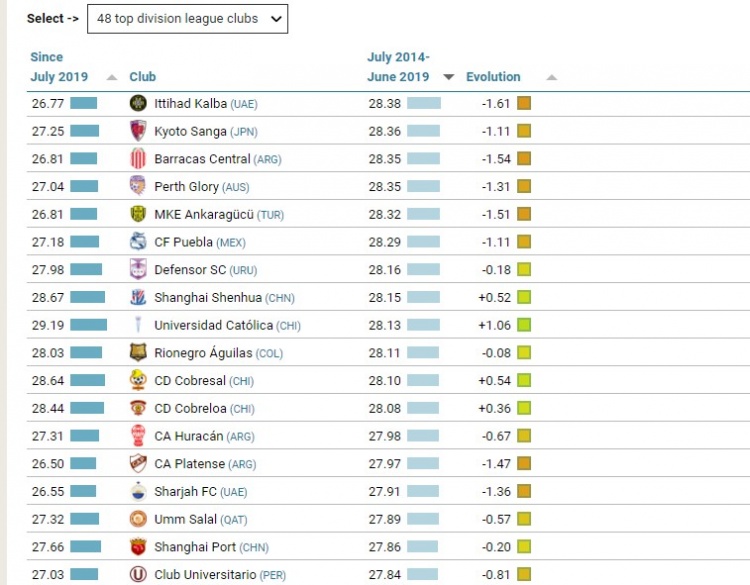Viewport: 750px width, 585px height.
Task: Click Universidad Católica's green evolution swatch
Action: point(524,325)
